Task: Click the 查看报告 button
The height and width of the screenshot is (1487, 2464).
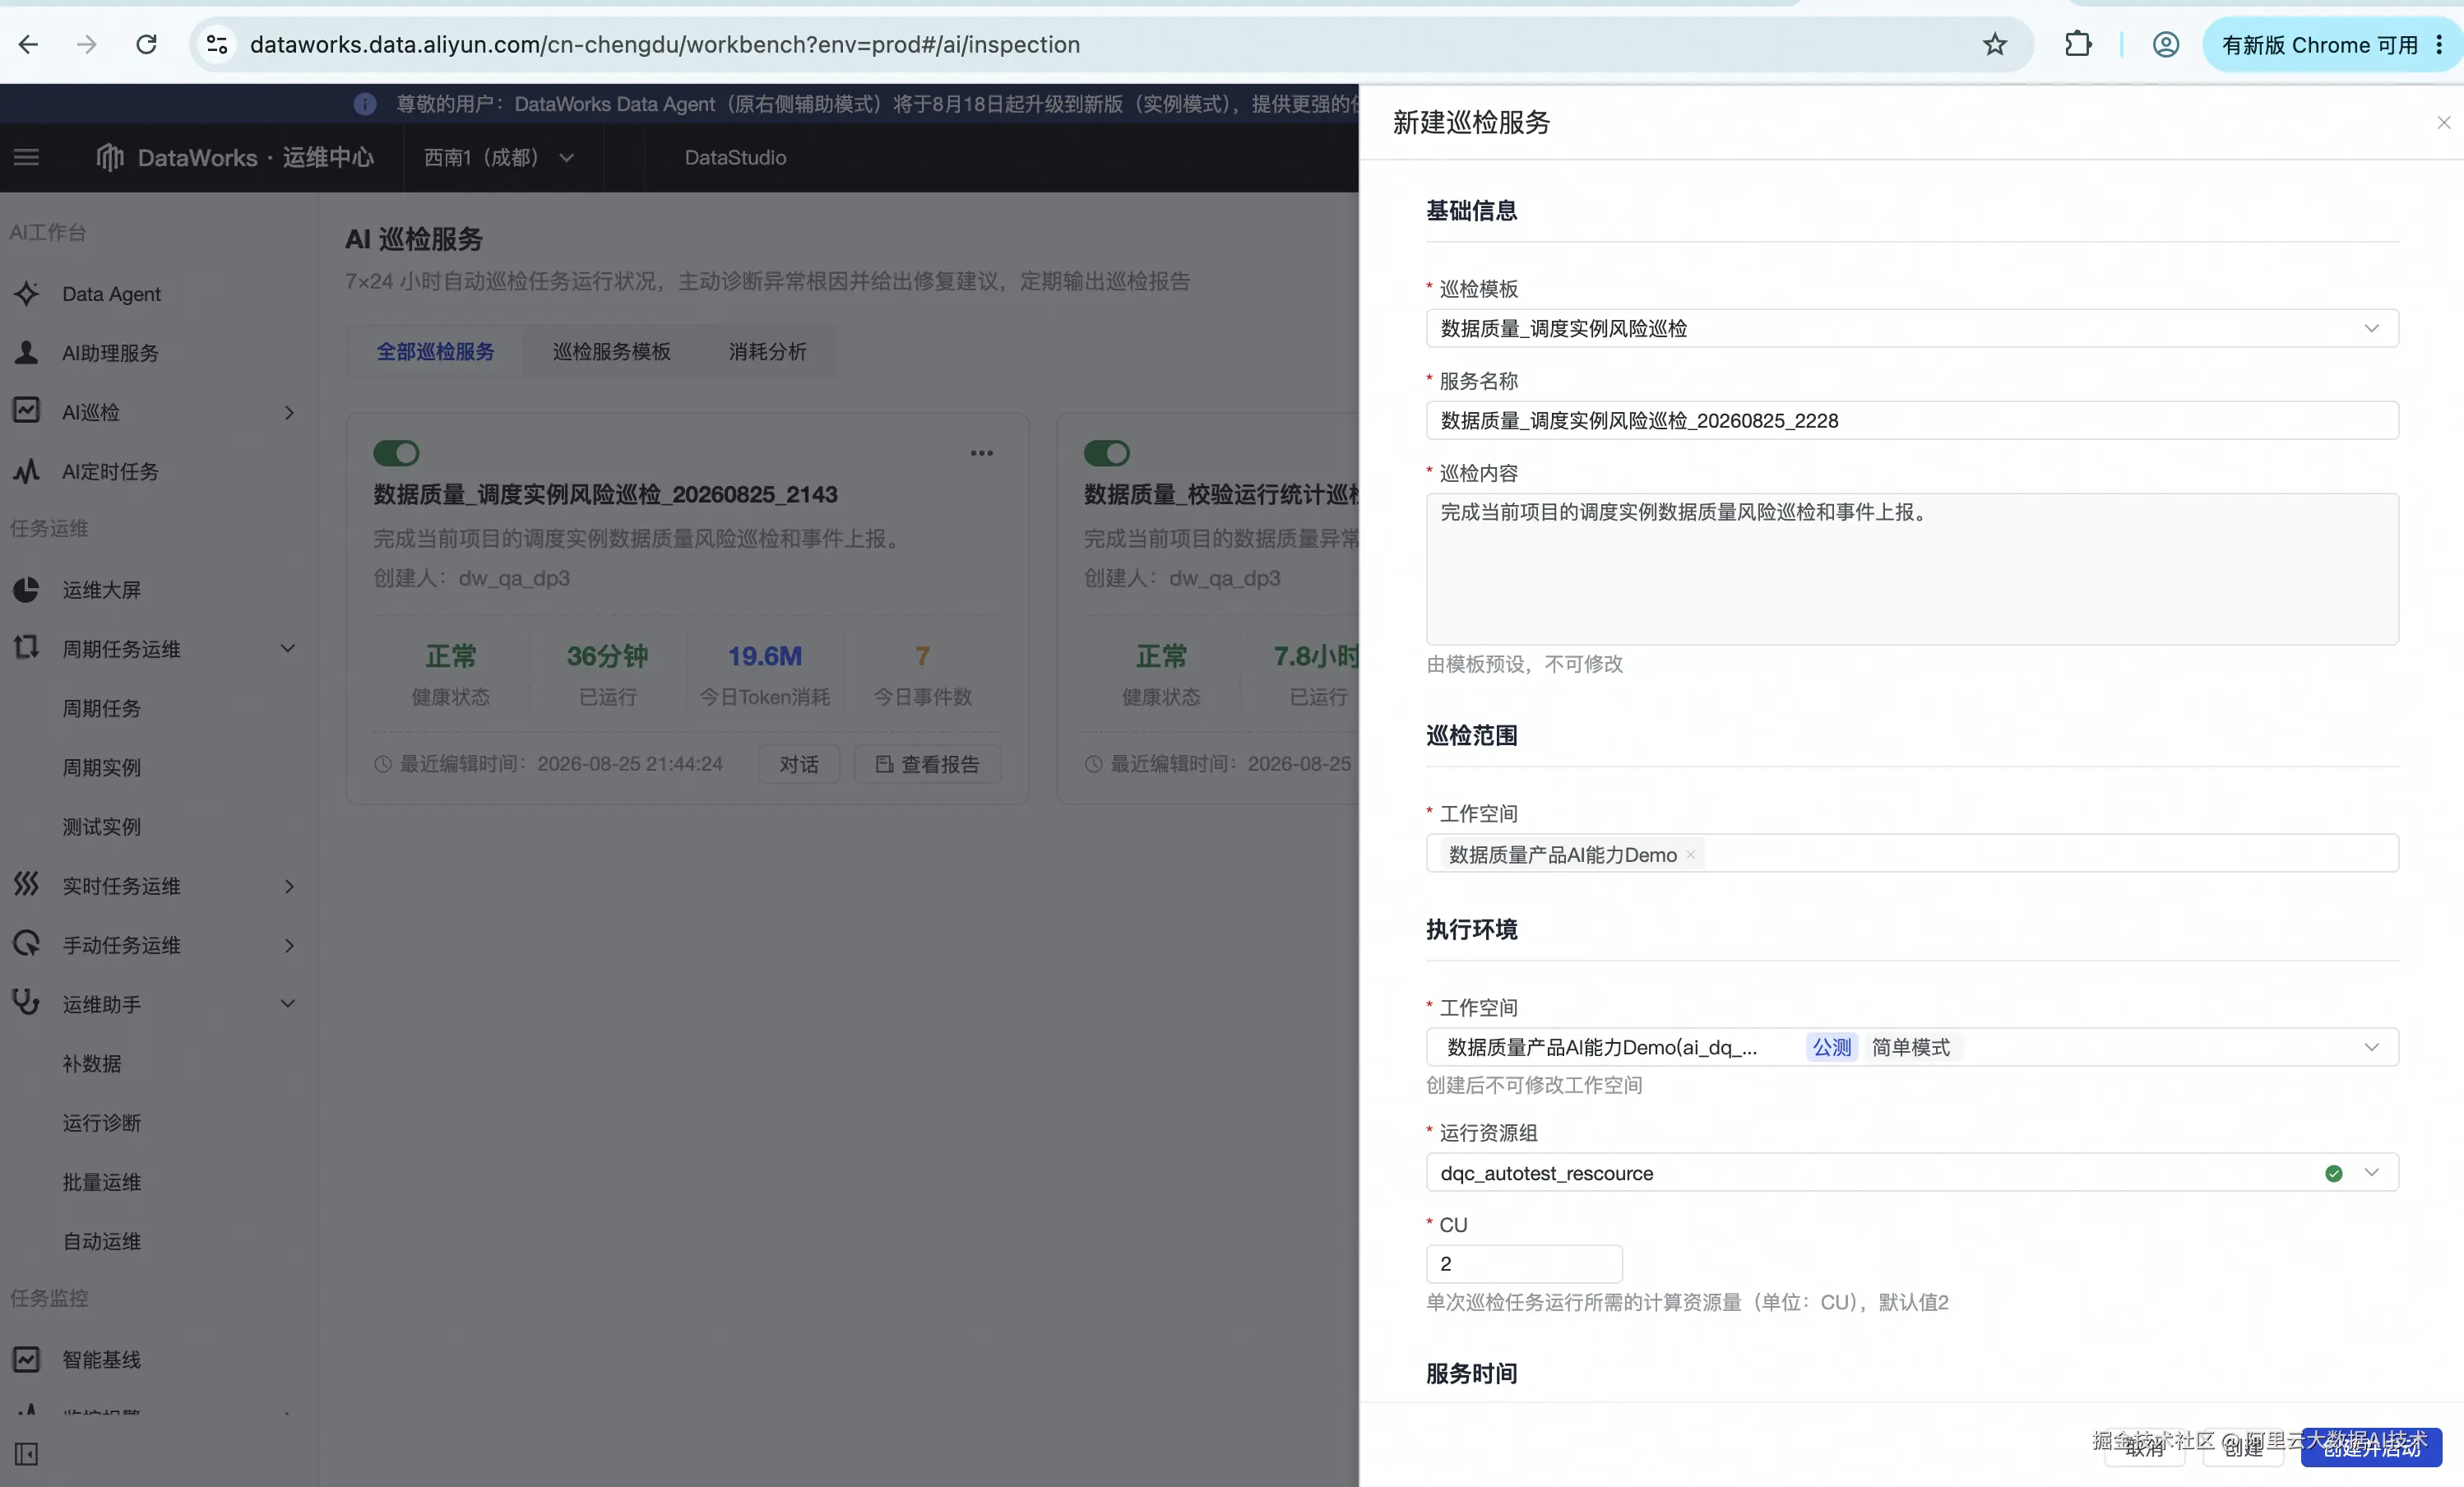Action: pyautogui.click(x=927, y=764)
